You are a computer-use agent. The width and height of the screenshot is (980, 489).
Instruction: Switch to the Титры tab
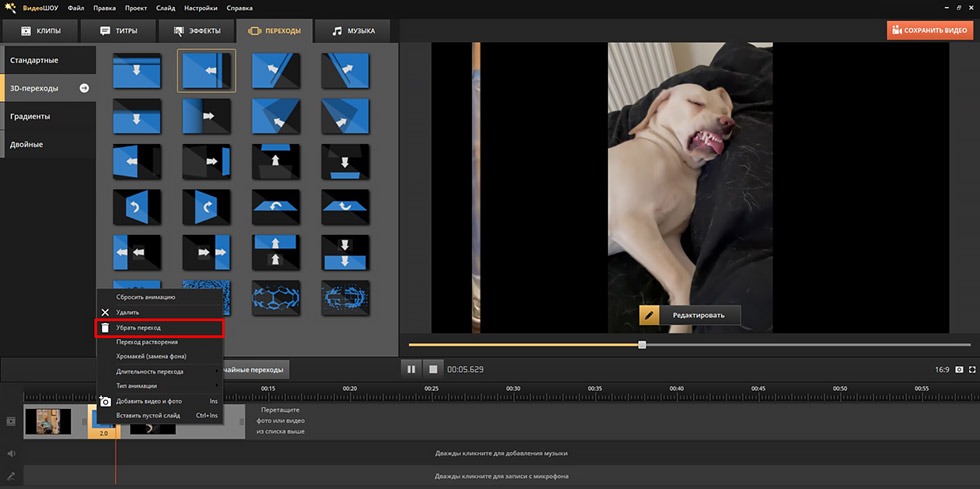(118, 31)
